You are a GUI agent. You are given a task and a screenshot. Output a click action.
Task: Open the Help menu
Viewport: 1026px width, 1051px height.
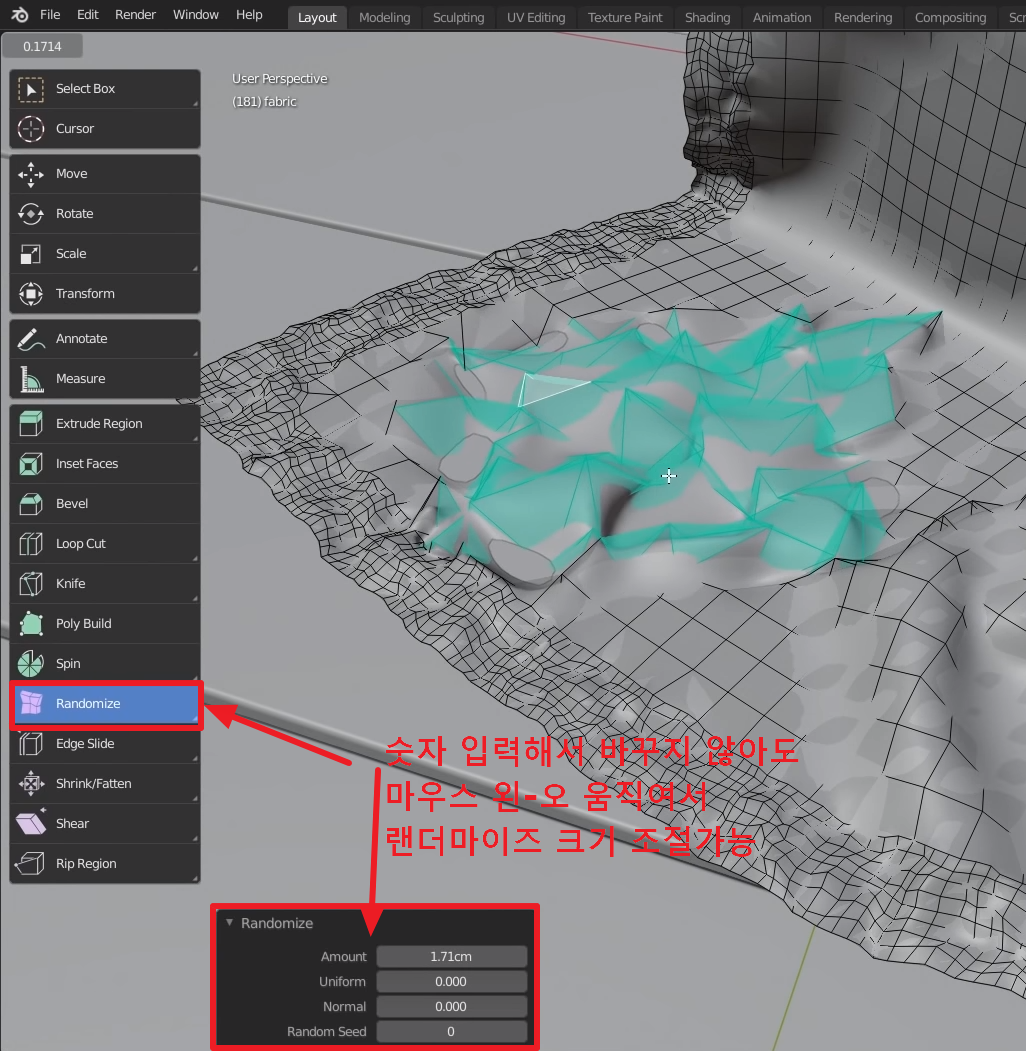tap(249, 15)
